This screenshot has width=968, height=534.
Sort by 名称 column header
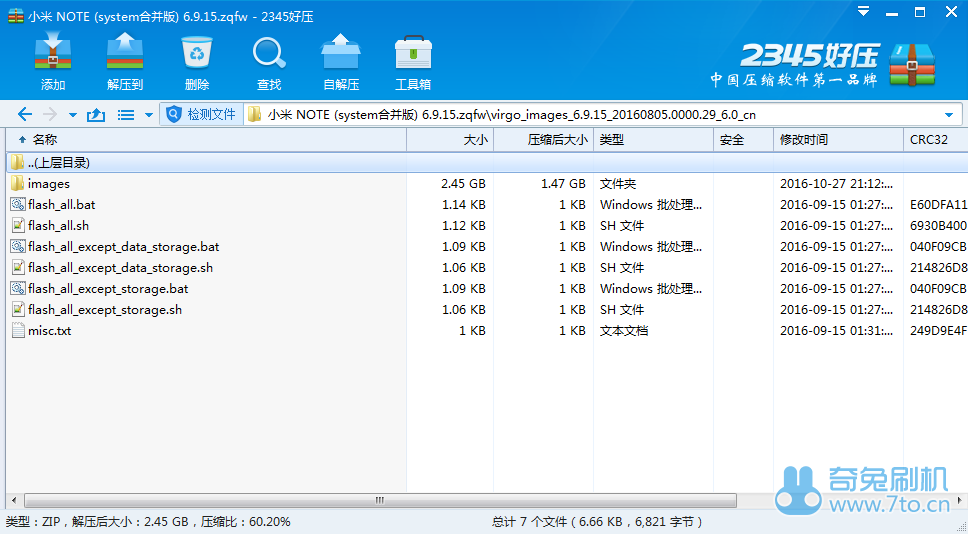point(206,140)
